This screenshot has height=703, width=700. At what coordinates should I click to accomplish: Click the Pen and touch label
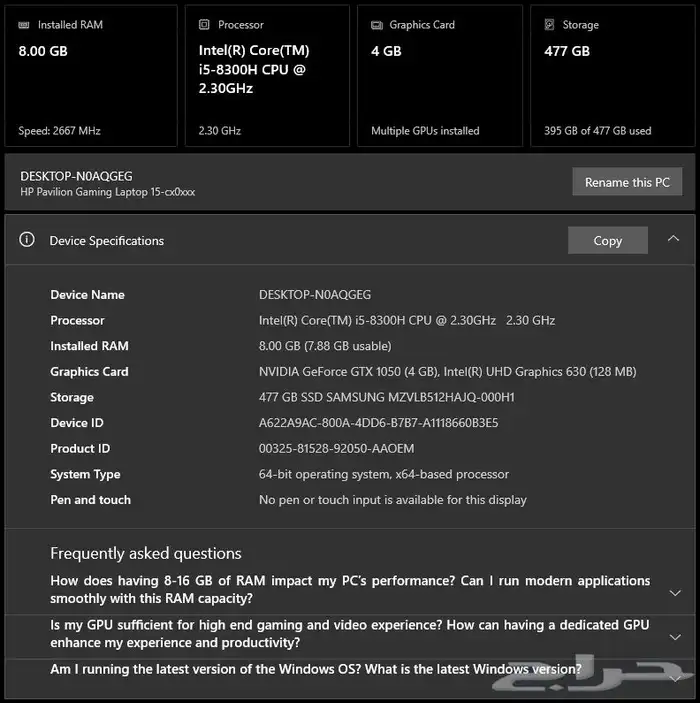[91, 500]
